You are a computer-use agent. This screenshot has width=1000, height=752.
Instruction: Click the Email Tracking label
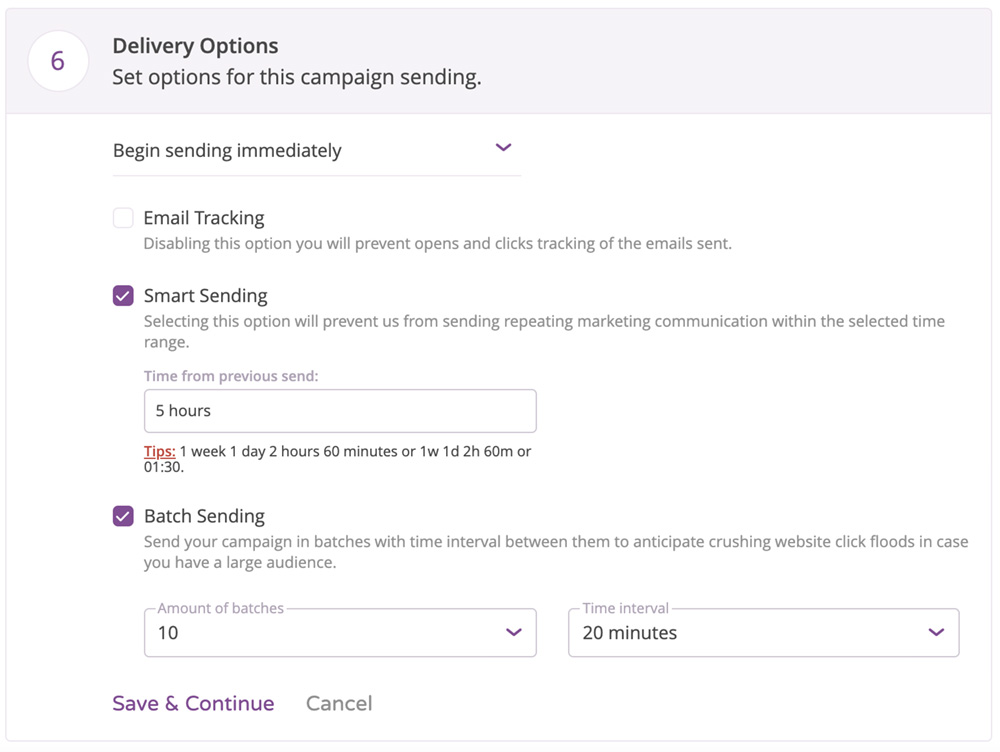(x=204, y=218)
